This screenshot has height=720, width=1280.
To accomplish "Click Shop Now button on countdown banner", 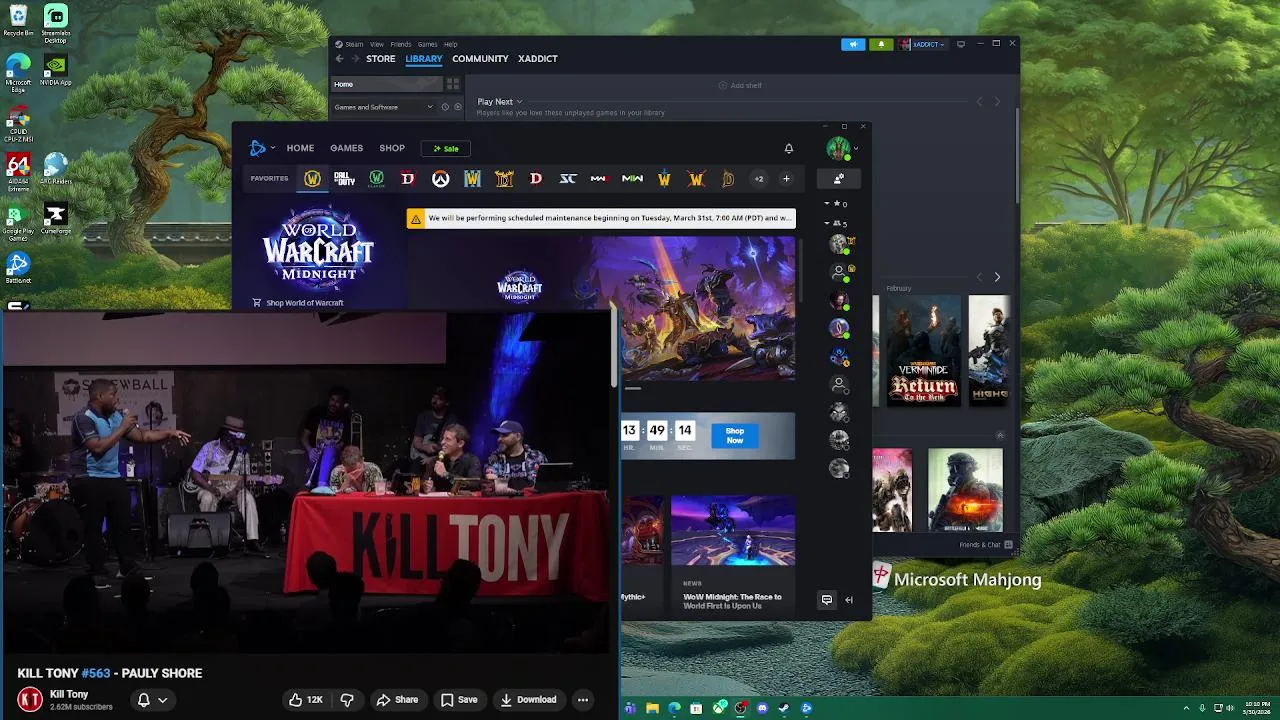I will pos(735,436).
